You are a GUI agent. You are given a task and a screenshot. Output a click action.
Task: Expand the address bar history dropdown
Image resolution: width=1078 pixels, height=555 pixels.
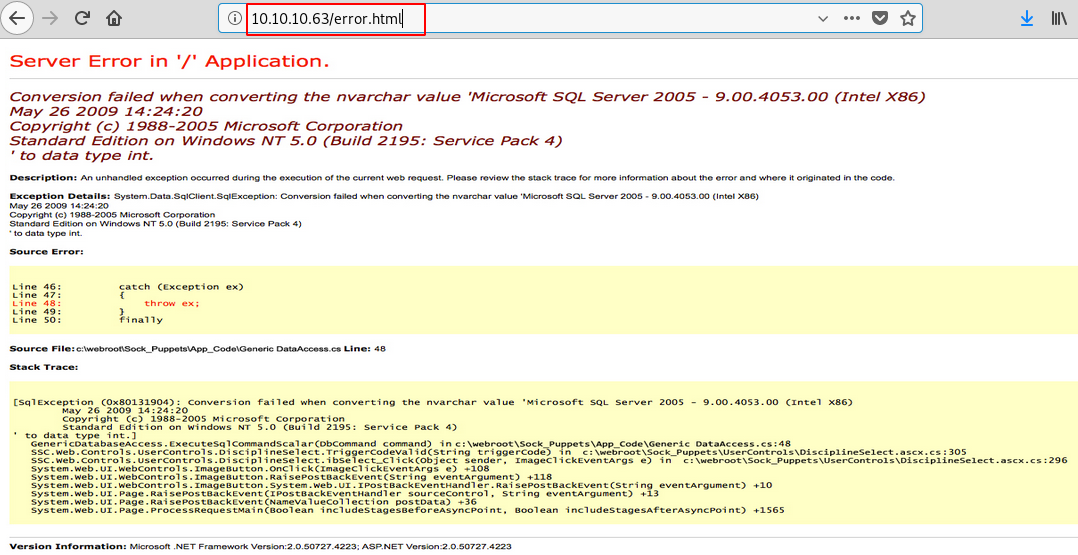point(822,19)
